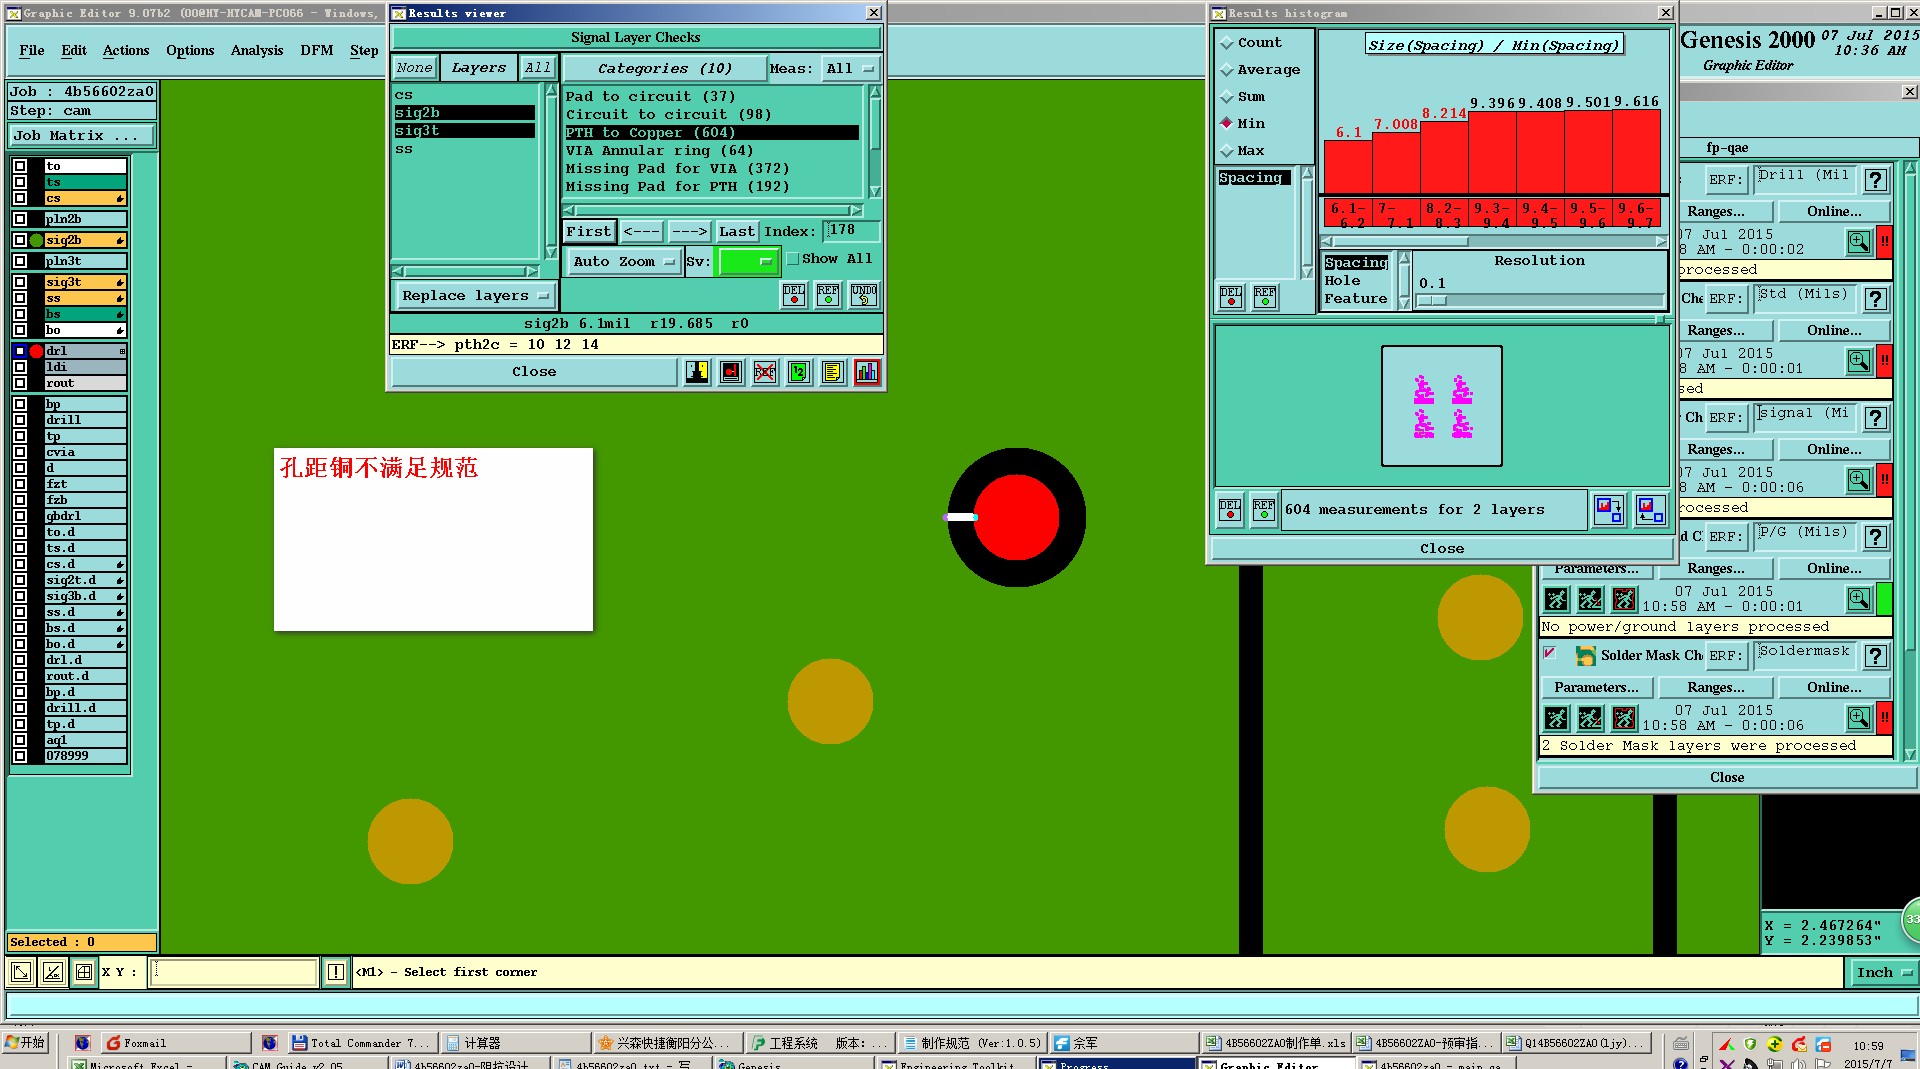Toggle the drl layer visibility box
Screen dimensions: 1920x1069
pos(20,351)
